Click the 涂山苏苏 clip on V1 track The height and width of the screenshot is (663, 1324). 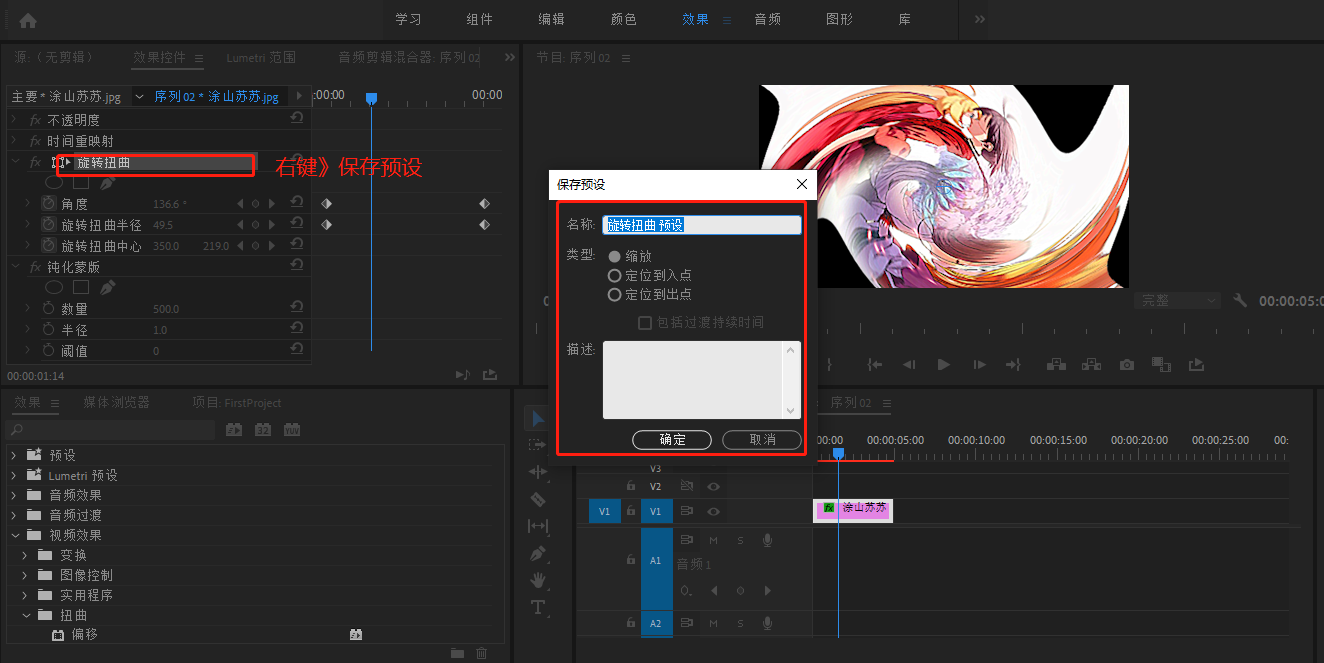pos(853,509)
